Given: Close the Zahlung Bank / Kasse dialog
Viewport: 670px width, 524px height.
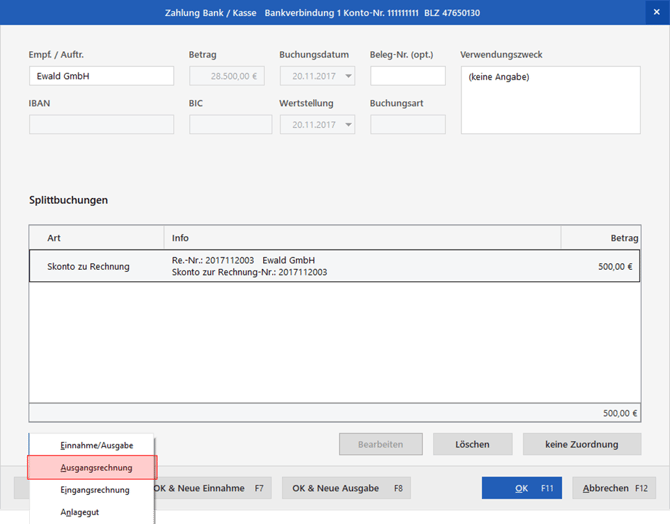Looking at the screenshot, I should click(655, 12).
